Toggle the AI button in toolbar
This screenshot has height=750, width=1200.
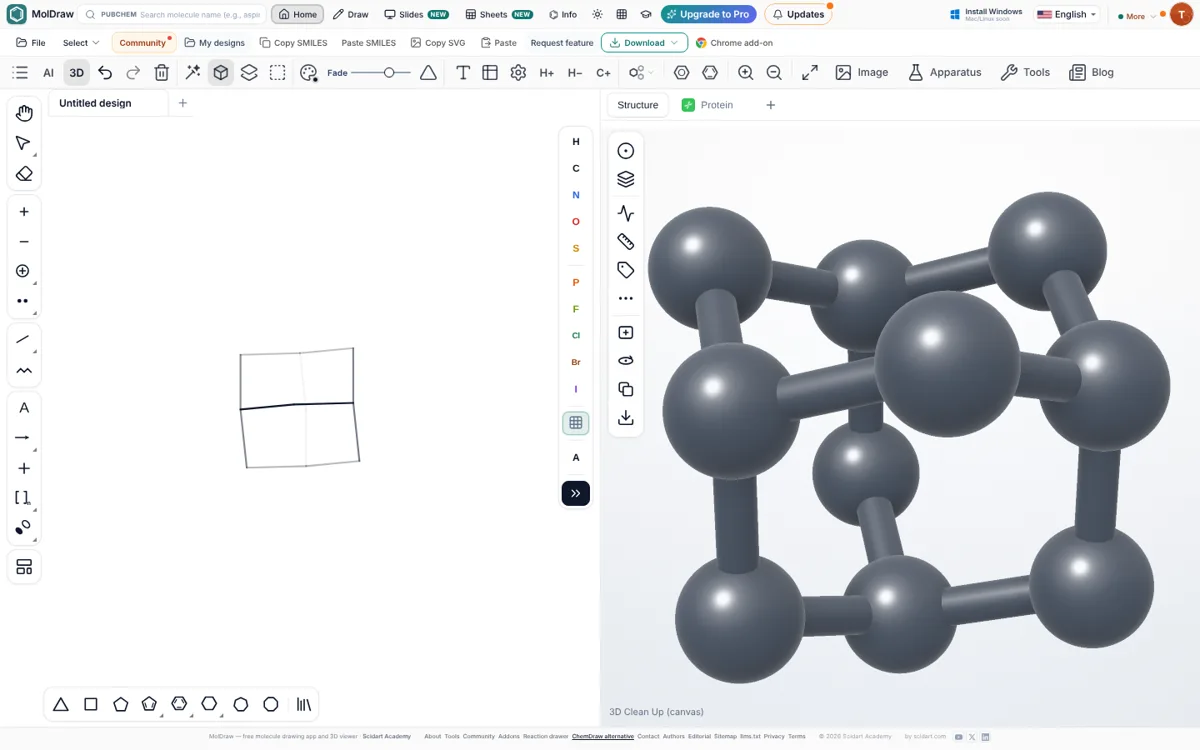coord(48,73)
